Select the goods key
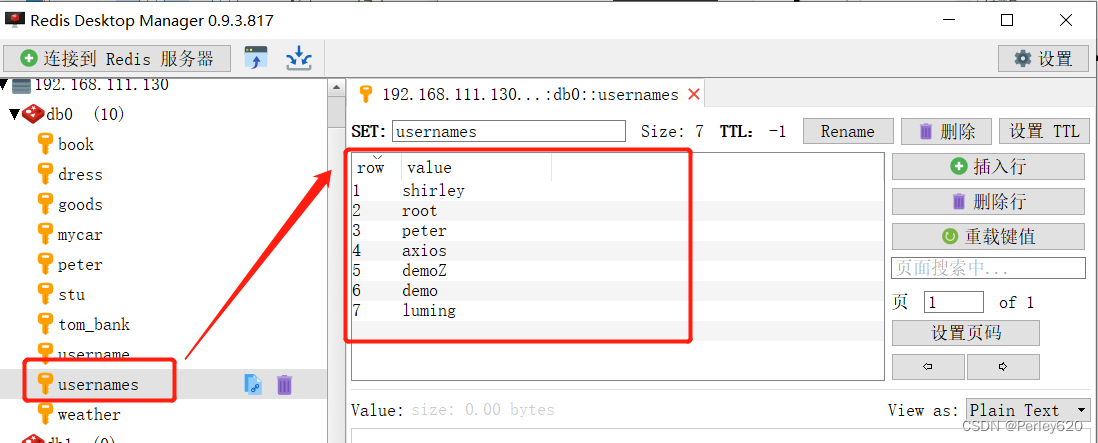 [80, 205]
